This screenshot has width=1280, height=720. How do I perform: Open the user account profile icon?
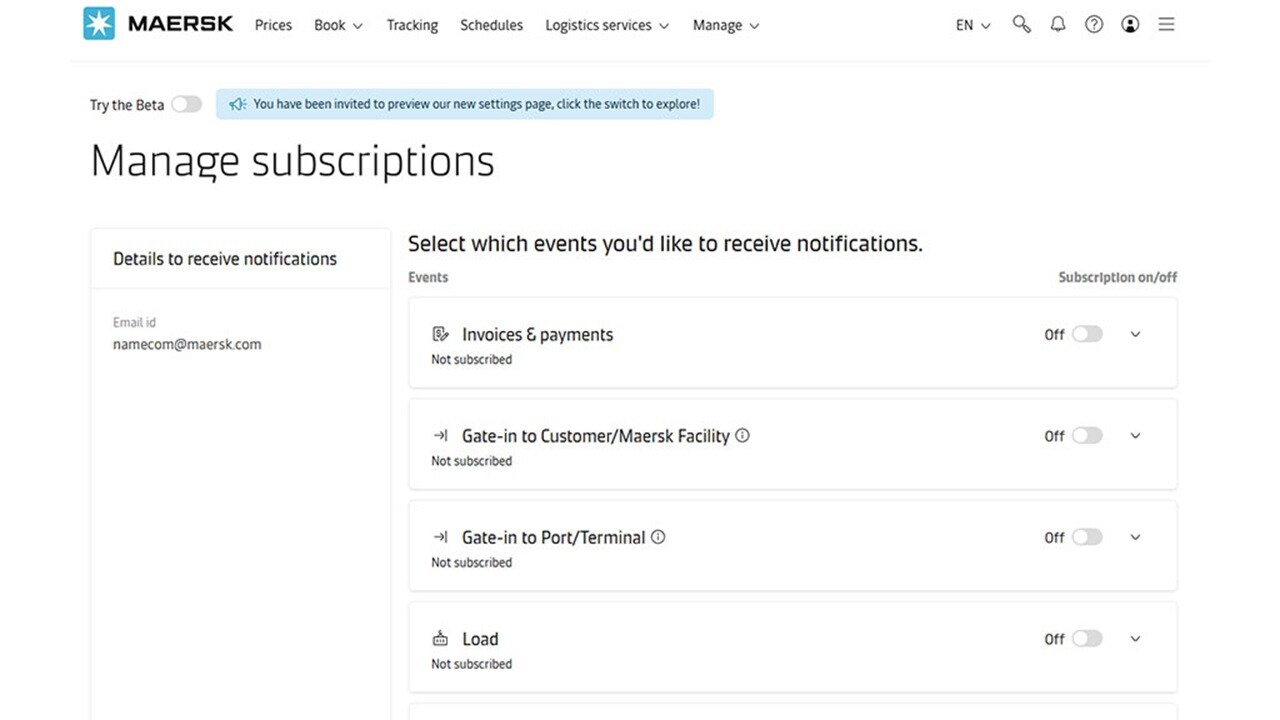(x=1130, y=25)
